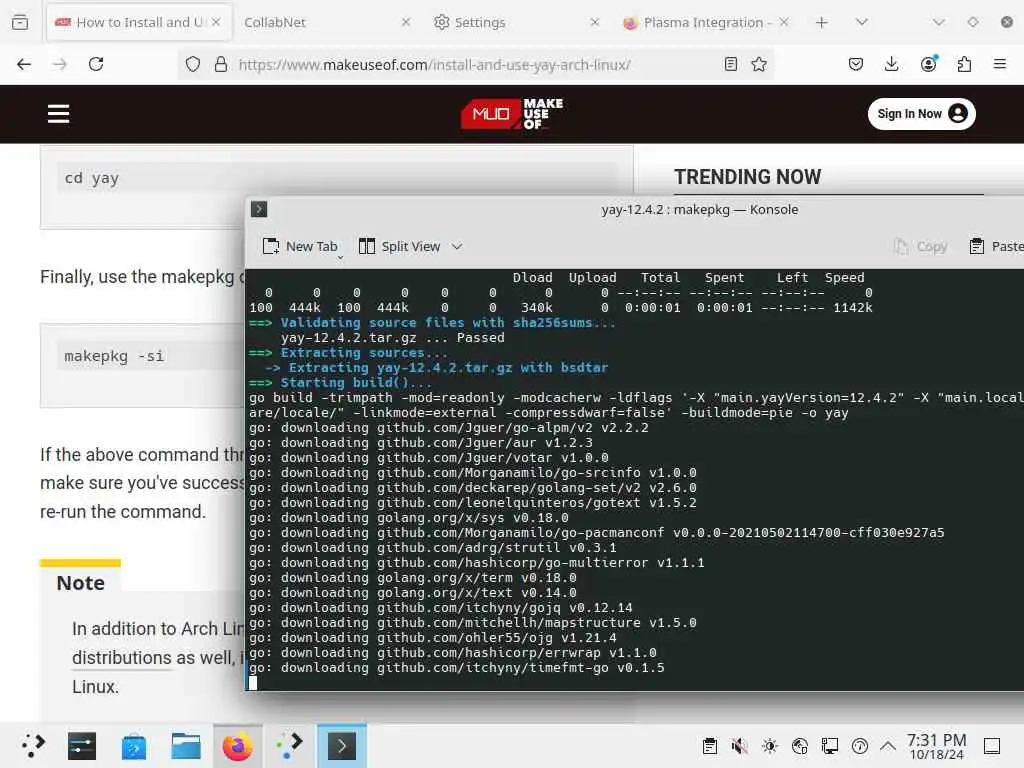Screen dimensions: 1024x768
Task: Save page to Pocket
Action: click(856, 64)
